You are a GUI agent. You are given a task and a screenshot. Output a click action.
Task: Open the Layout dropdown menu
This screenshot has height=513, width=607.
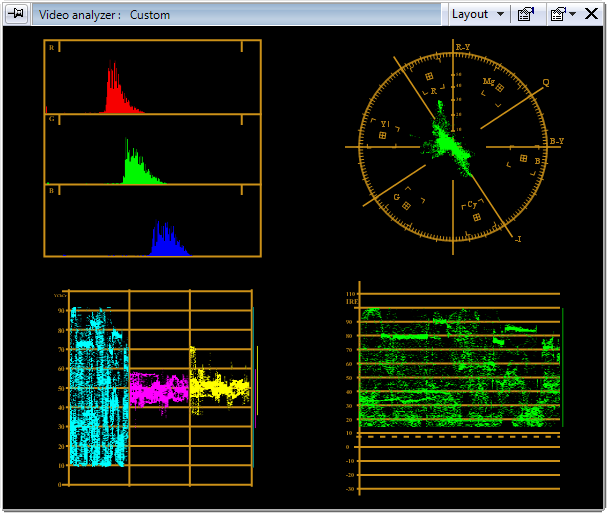(x=478, y=14)
